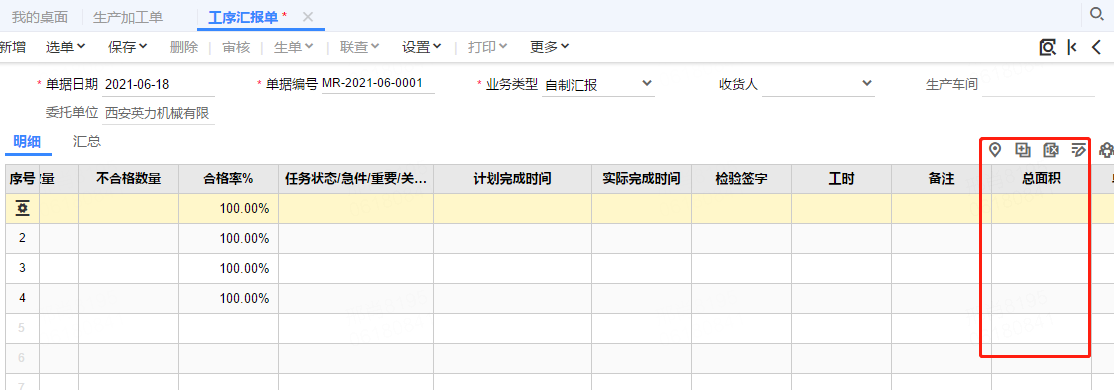The height and width of the screenshot is (390, 1114).
Task: Click the locate pin icon above the grid
Action: [995, 150]
